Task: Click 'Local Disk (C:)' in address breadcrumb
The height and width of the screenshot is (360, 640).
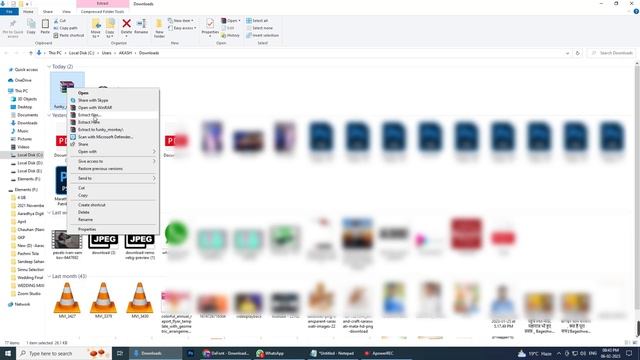Action: point(81,53)
